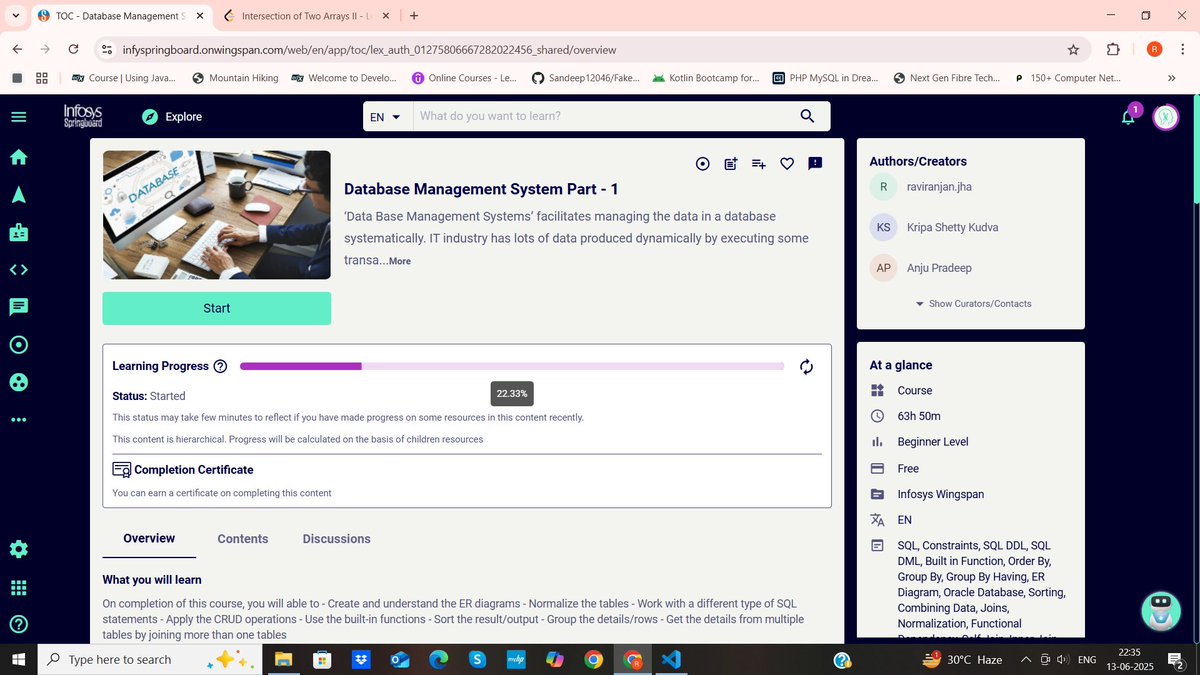The height and width of the screenshot is (675, 1200).
Task: Click the Start course button
Action: (x=217, y=308)
